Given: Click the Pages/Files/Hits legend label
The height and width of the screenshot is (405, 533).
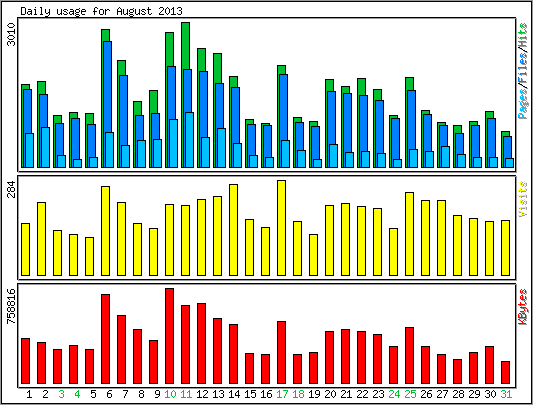Looking at the screenshot, I should point(523,71).
